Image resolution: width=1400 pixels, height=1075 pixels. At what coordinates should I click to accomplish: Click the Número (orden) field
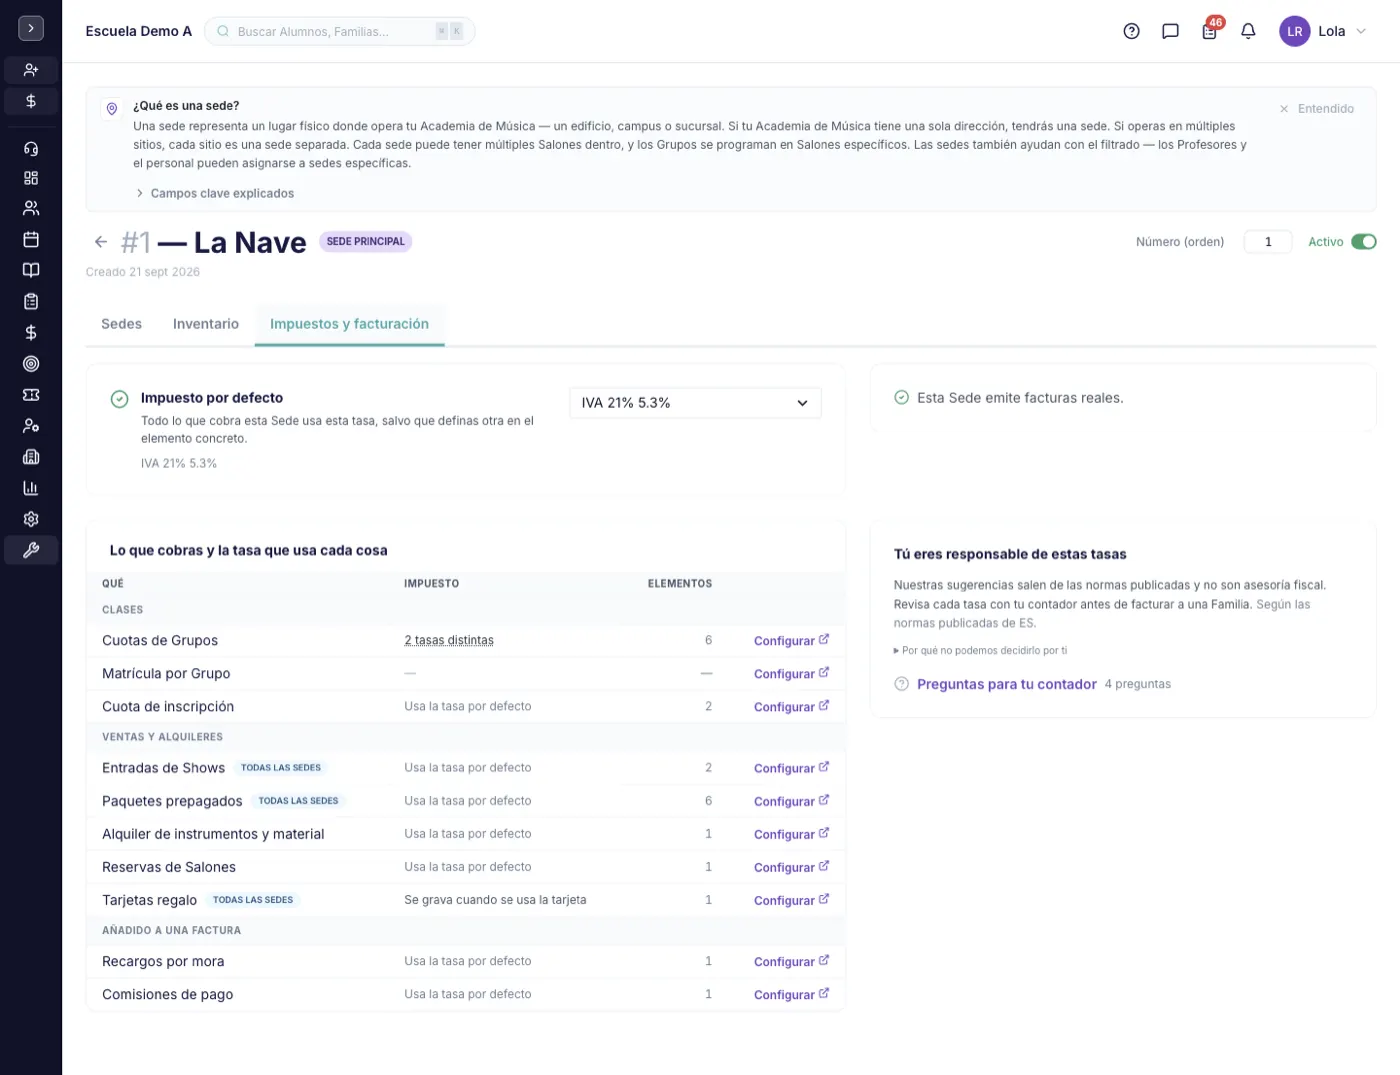point(1268,242)
